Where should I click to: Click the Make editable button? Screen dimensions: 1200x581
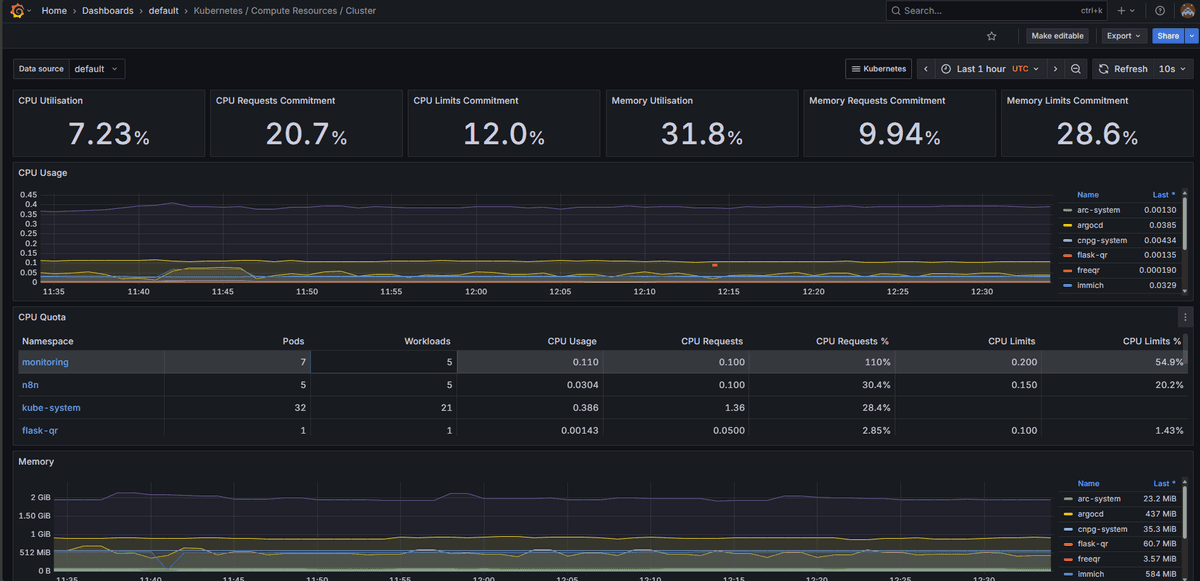pyautogui.click(x=1056, y=35)
